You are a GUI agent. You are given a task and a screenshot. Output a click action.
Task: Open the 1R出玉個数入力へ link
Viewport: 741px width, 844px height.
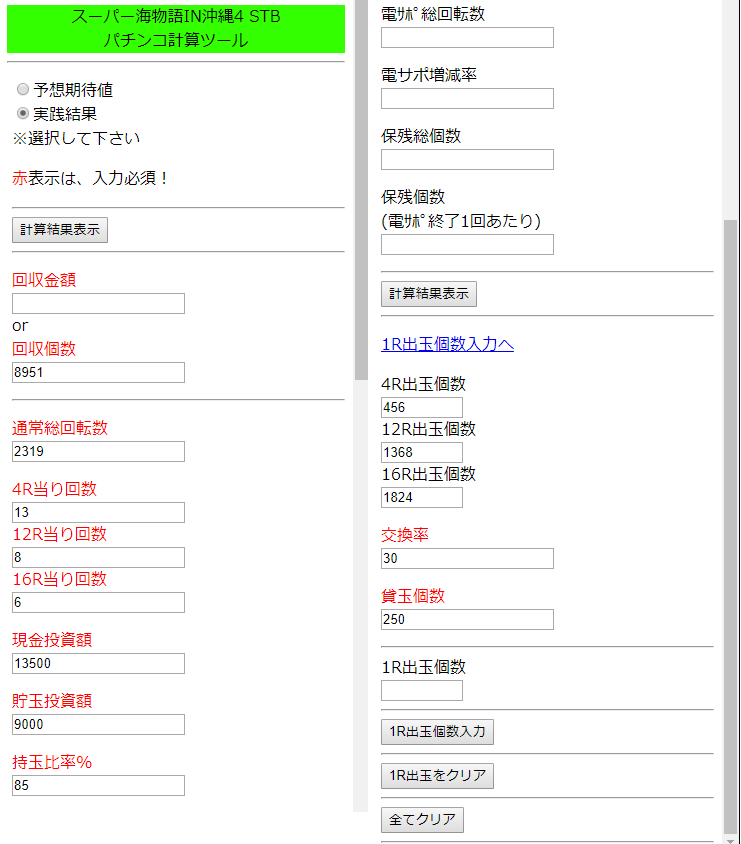pyautogui.click(x=447, y=344)
